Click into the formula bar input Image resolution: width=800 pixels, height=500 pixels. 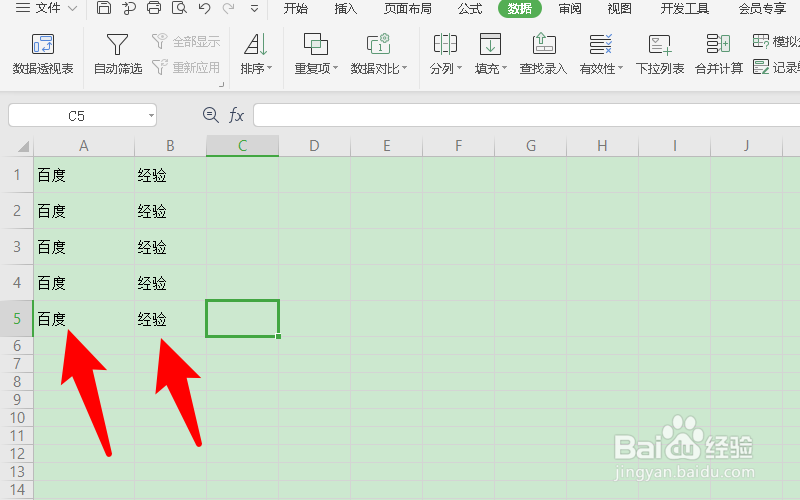pos(527,115)
